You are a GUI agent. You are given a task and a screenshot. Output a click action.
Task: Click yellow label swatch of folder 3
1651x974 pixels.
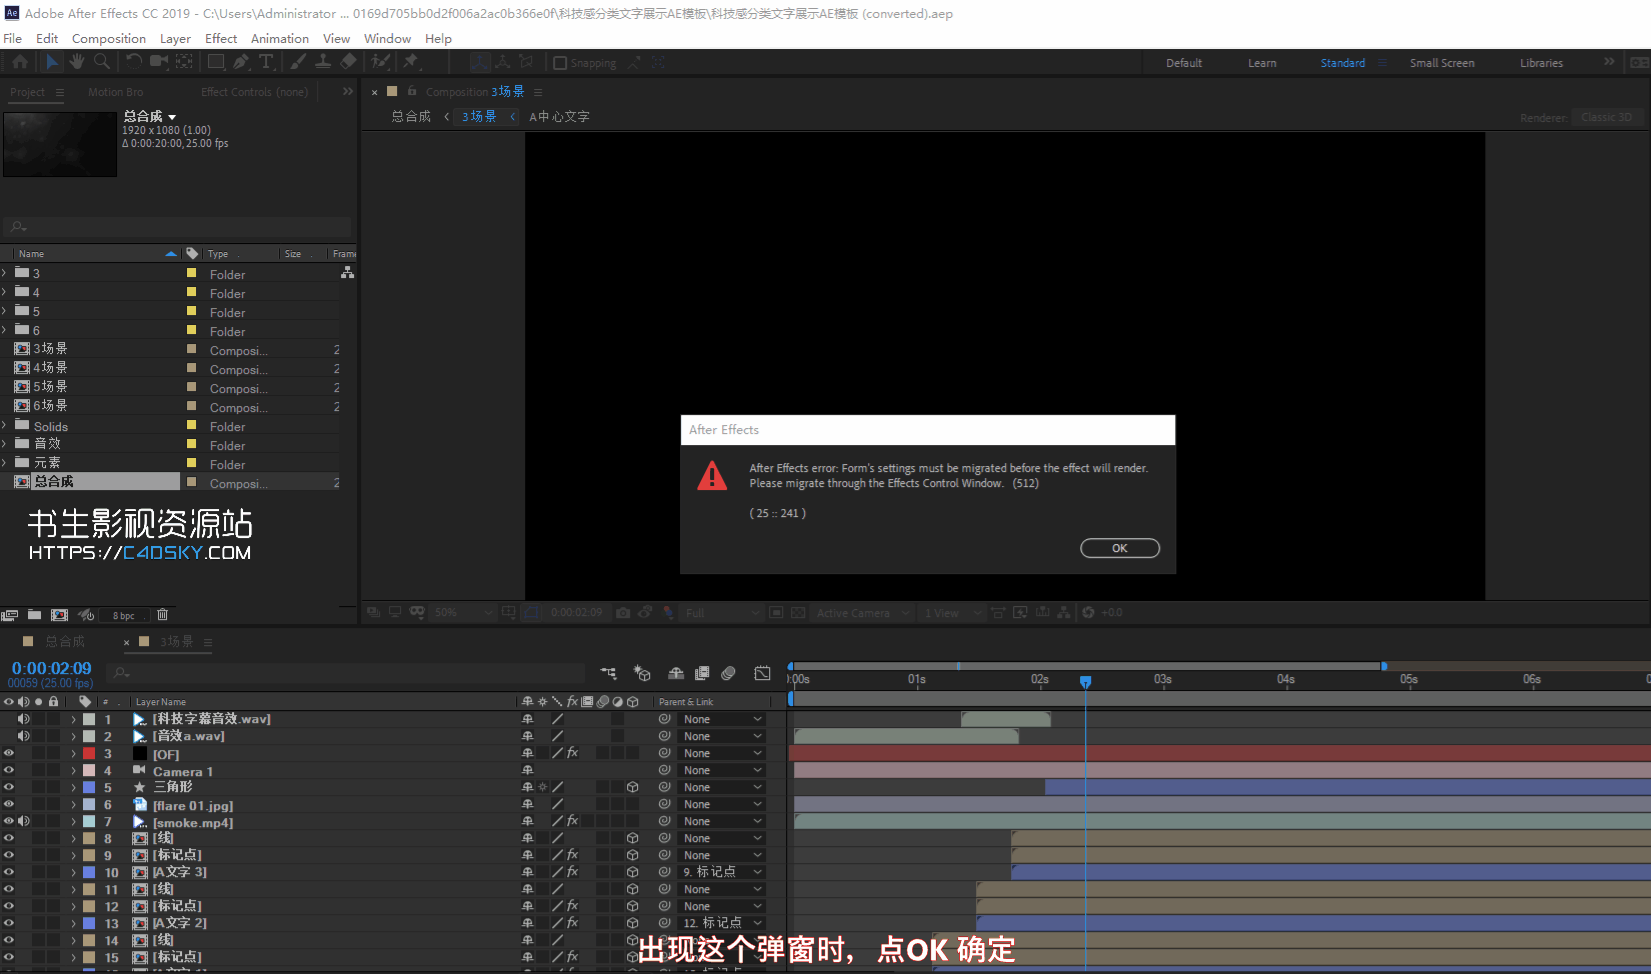click(x=191, y=273)
